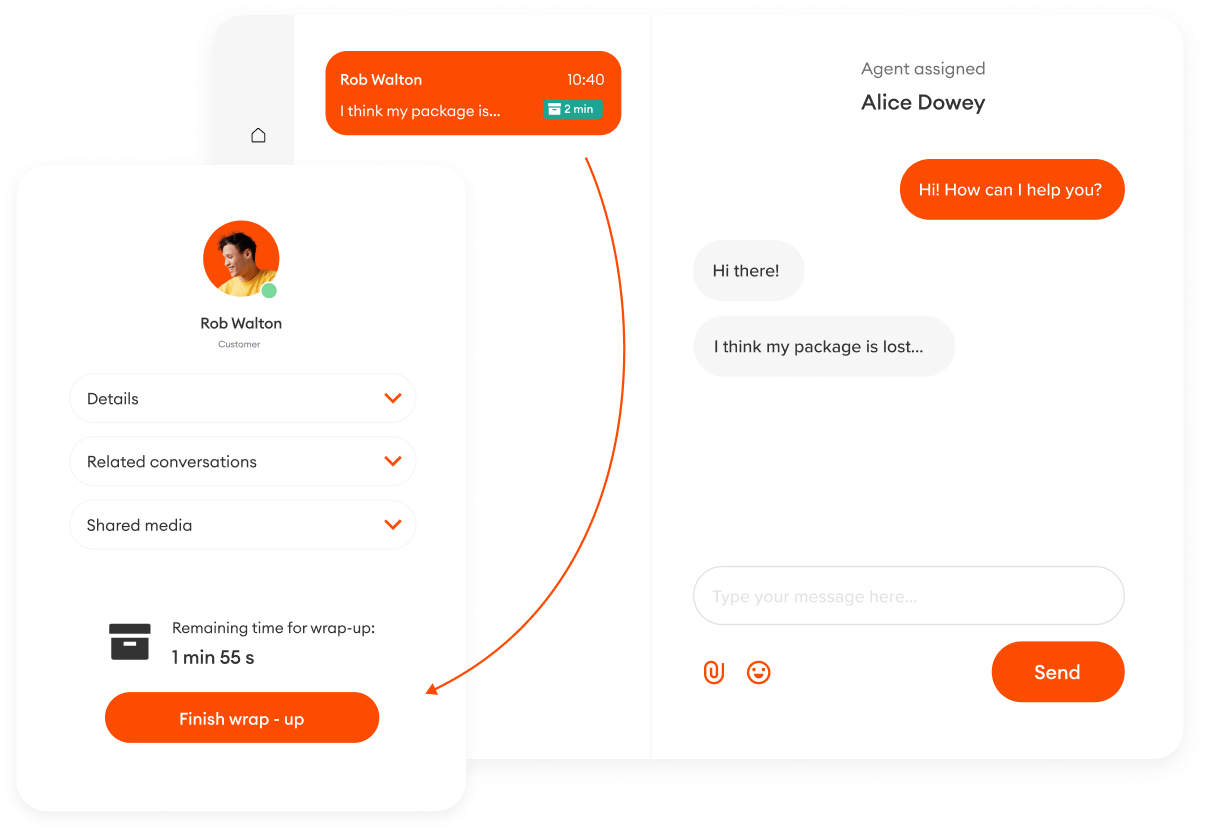Click the 2 min wrap-up badge
The width and height of the screenshot is (1205, 832).
click(573, 109)
